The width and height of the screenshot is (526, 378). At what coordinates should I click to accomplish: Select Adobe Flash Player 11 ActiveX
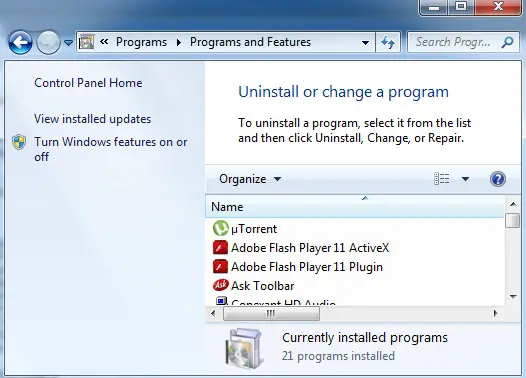(310, 248)
